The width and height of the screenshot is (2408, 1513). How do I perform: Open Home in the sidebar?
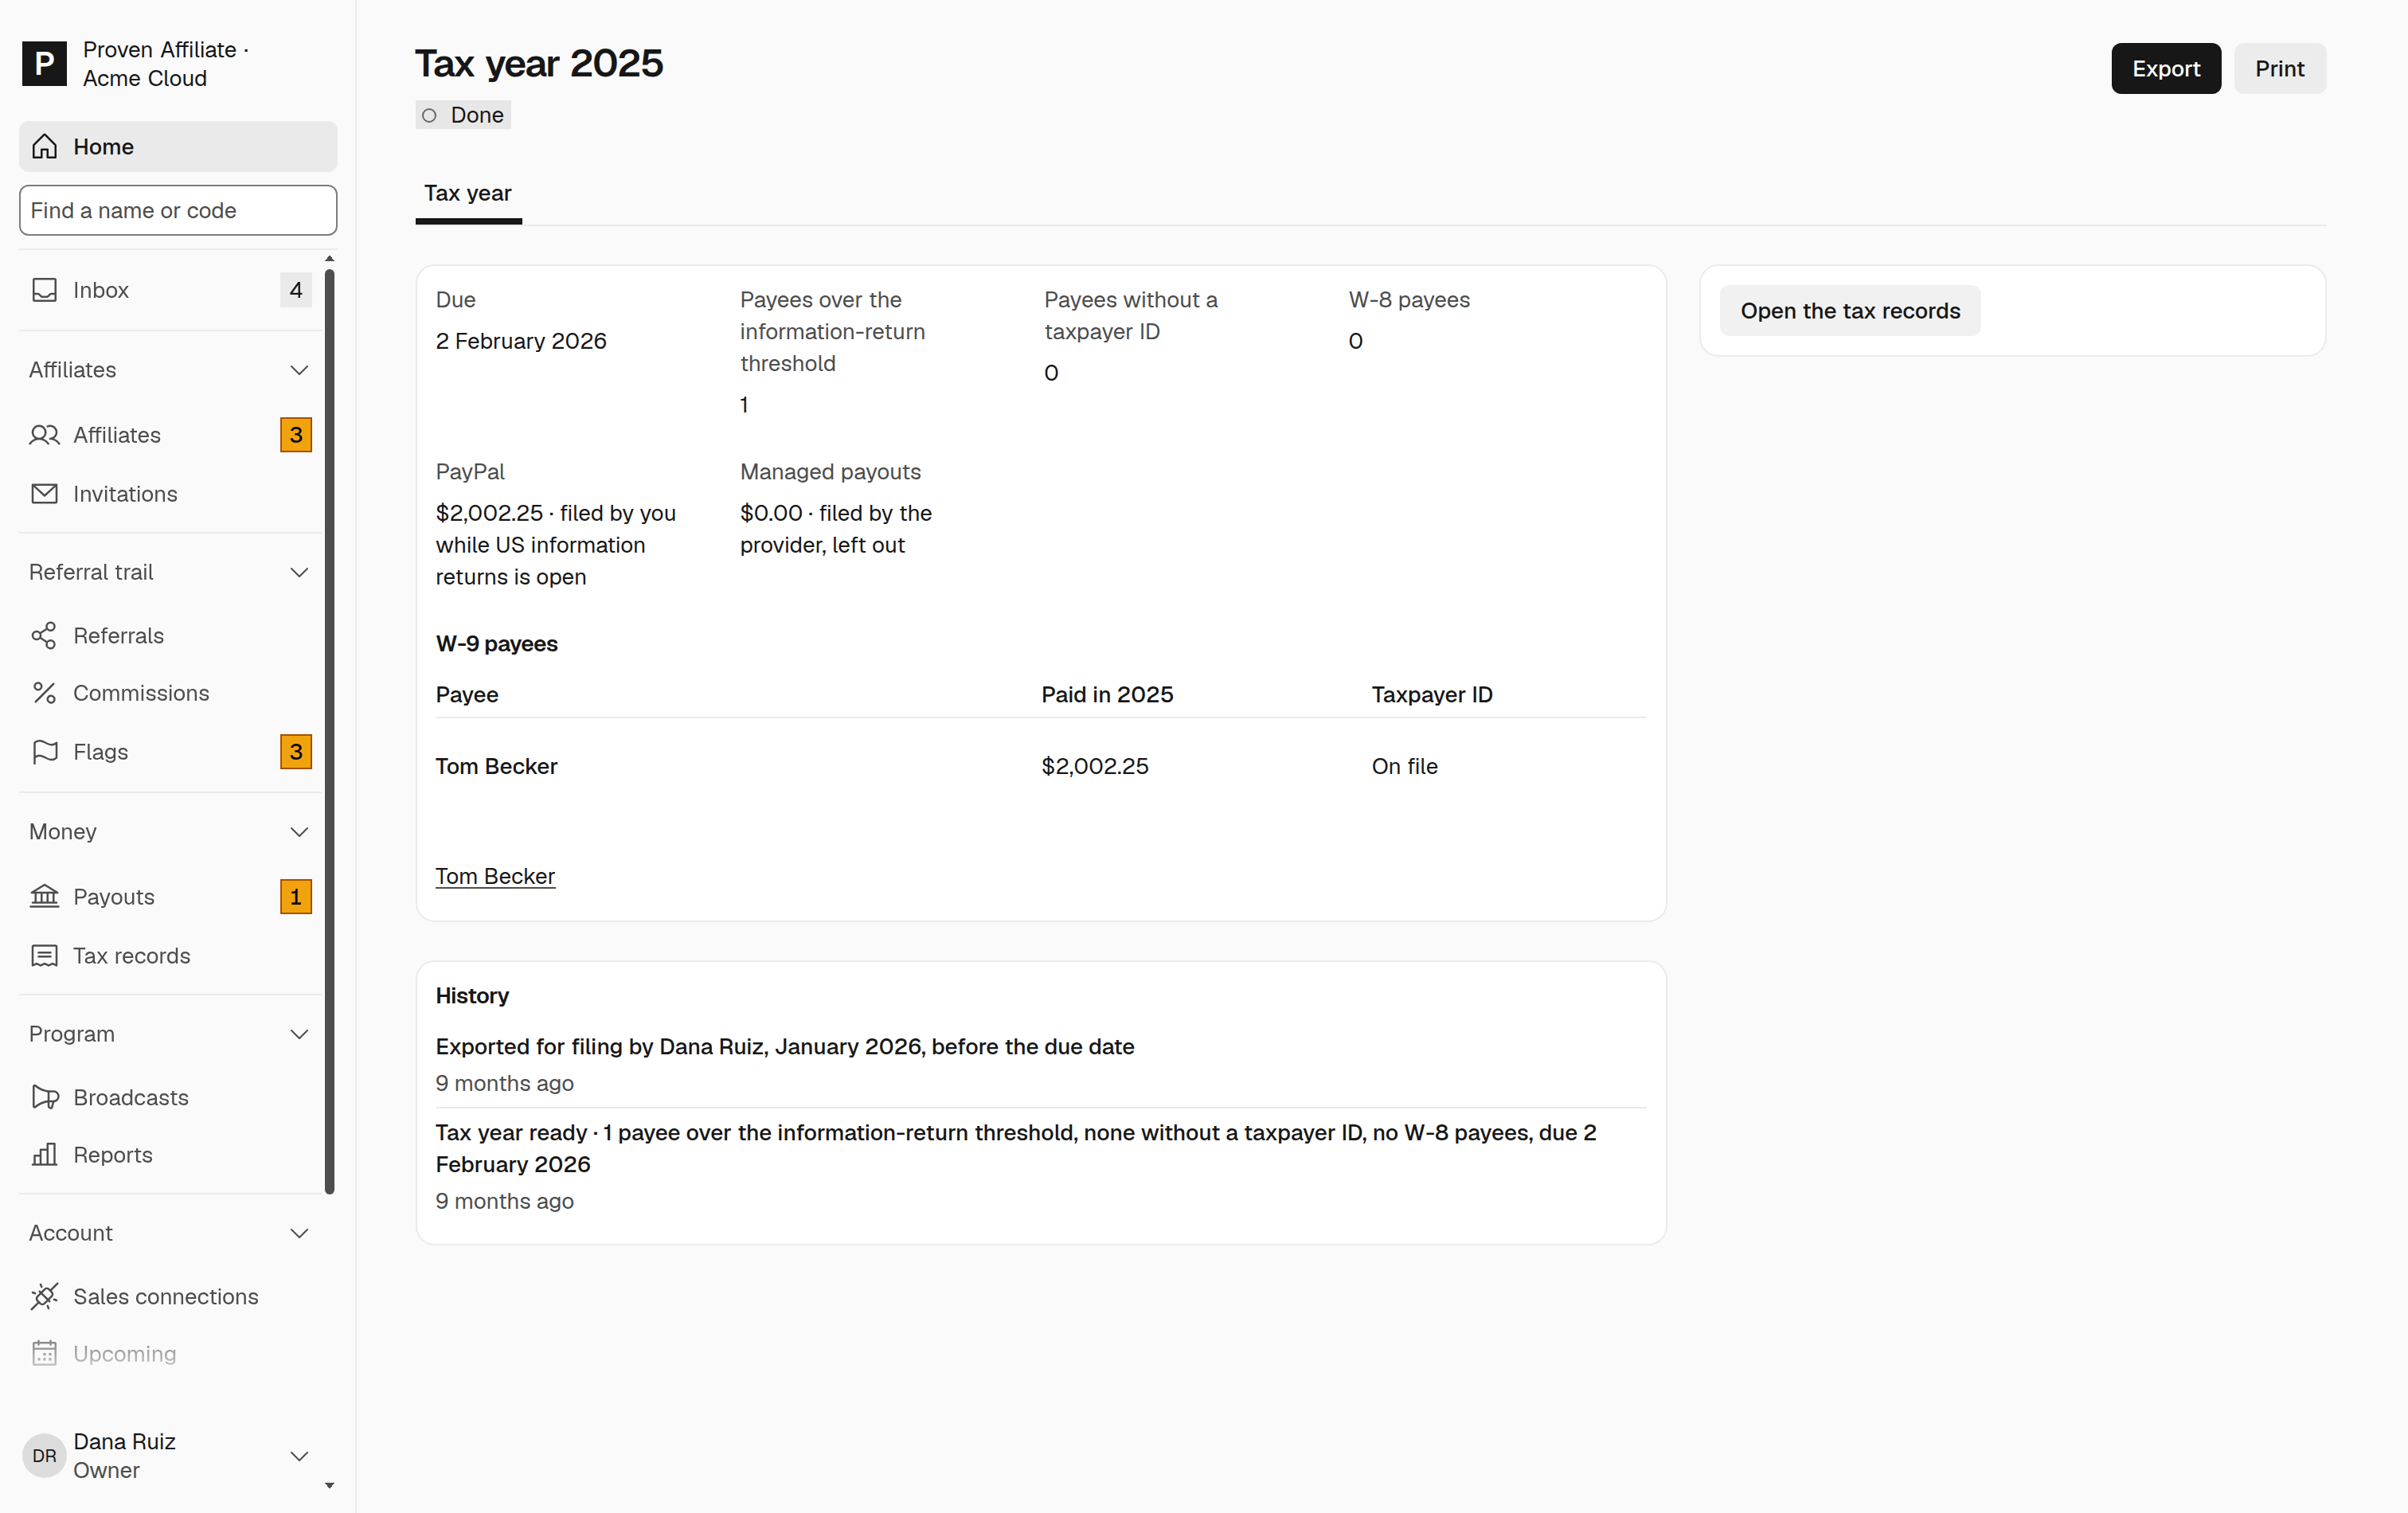click(178, 147)
